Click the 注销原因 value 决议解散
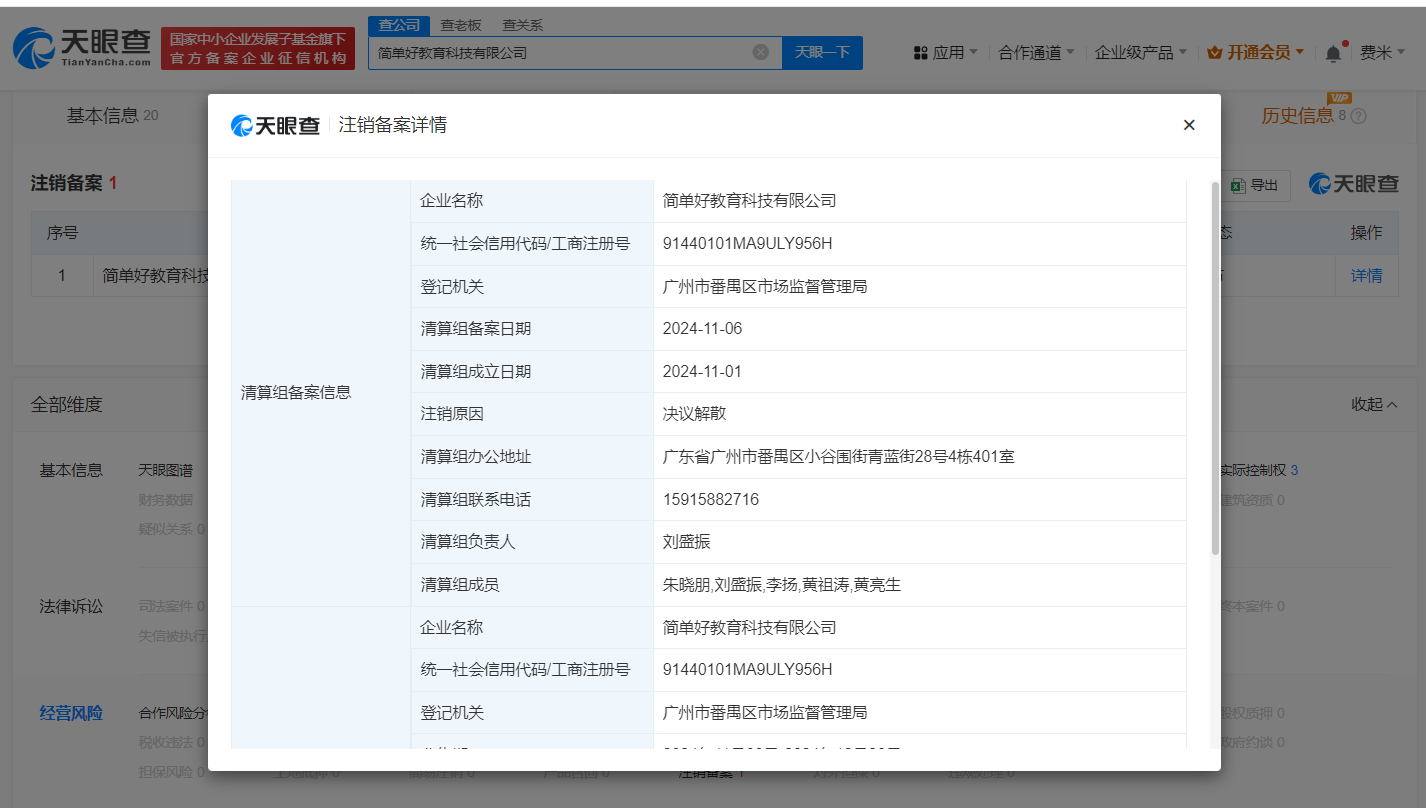Viewport: 1426px width, 808px height. point(695,413)
